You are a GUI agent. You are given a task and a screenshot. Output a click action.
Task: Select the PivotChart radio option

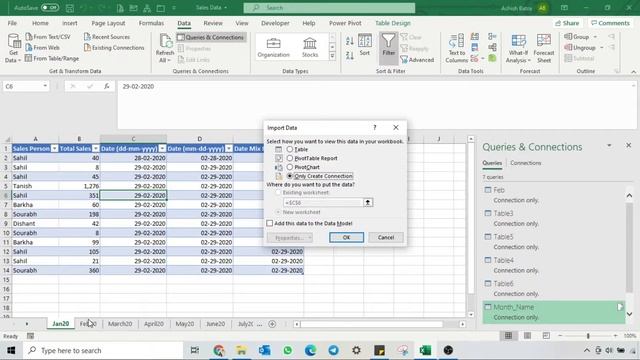(290, 167)
